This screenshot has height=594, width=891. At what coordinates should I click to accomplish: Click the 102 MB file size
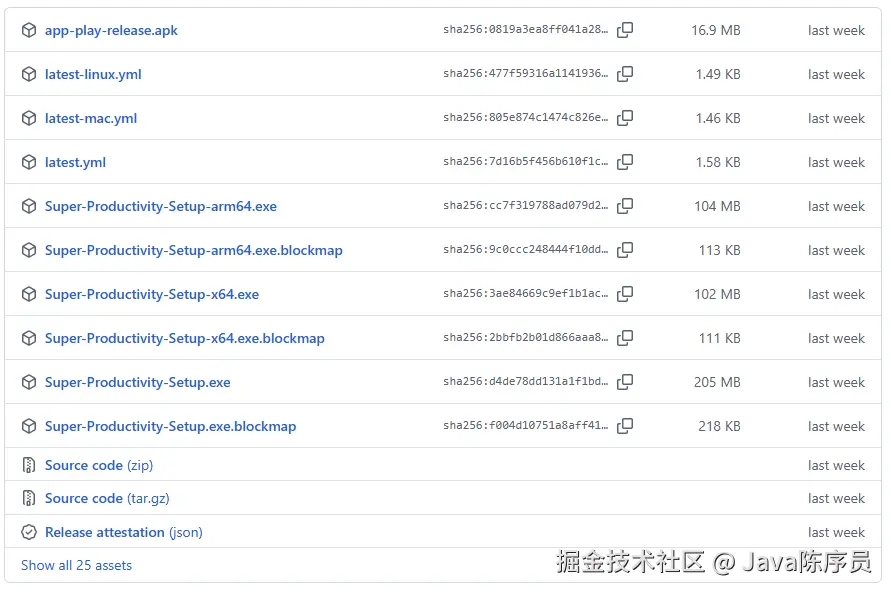pos(717,294)
